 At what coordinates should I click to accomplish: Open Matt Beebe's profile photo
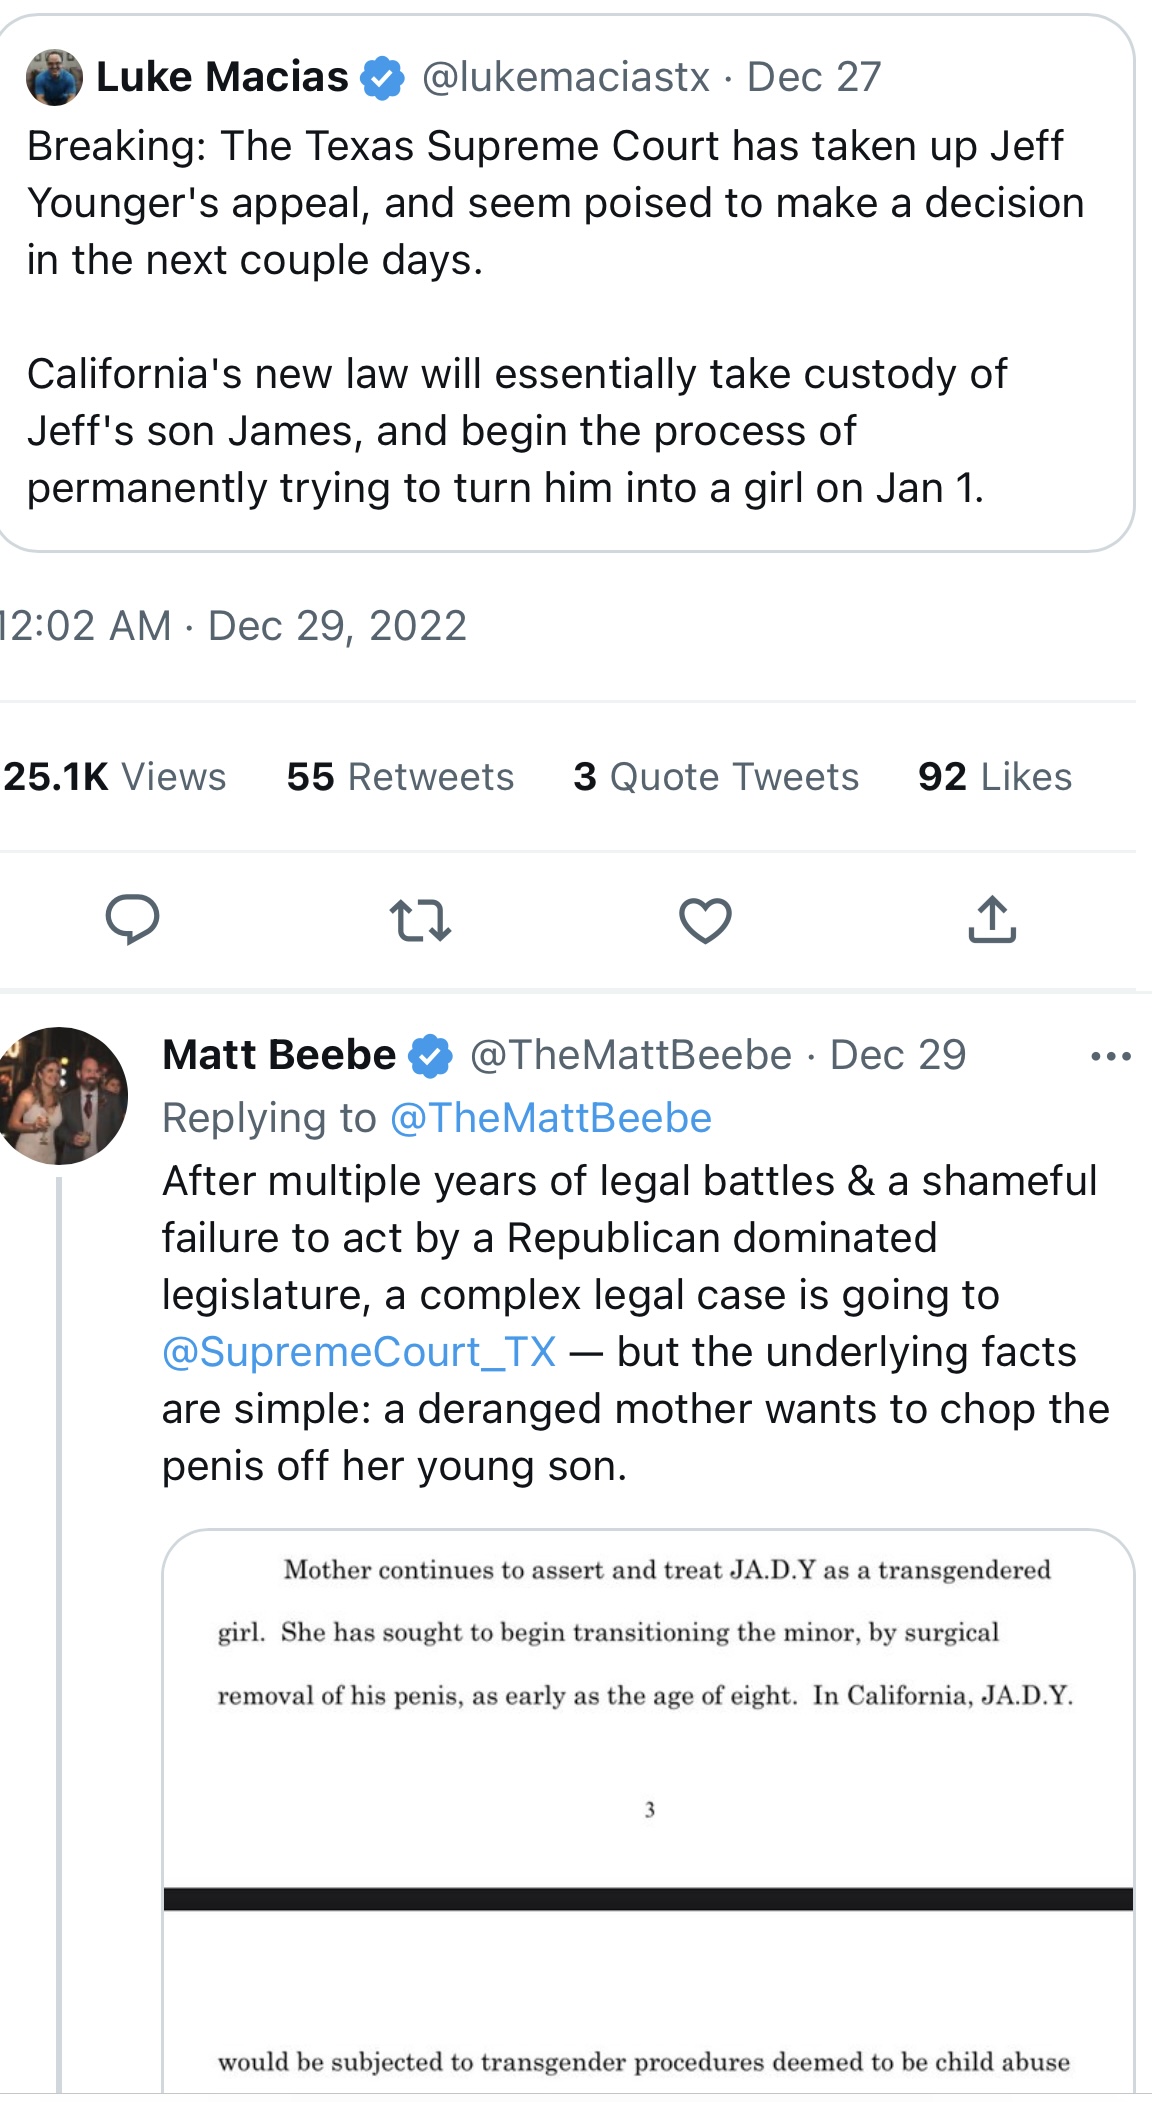pyautogui.click(x=62, y=1095)
